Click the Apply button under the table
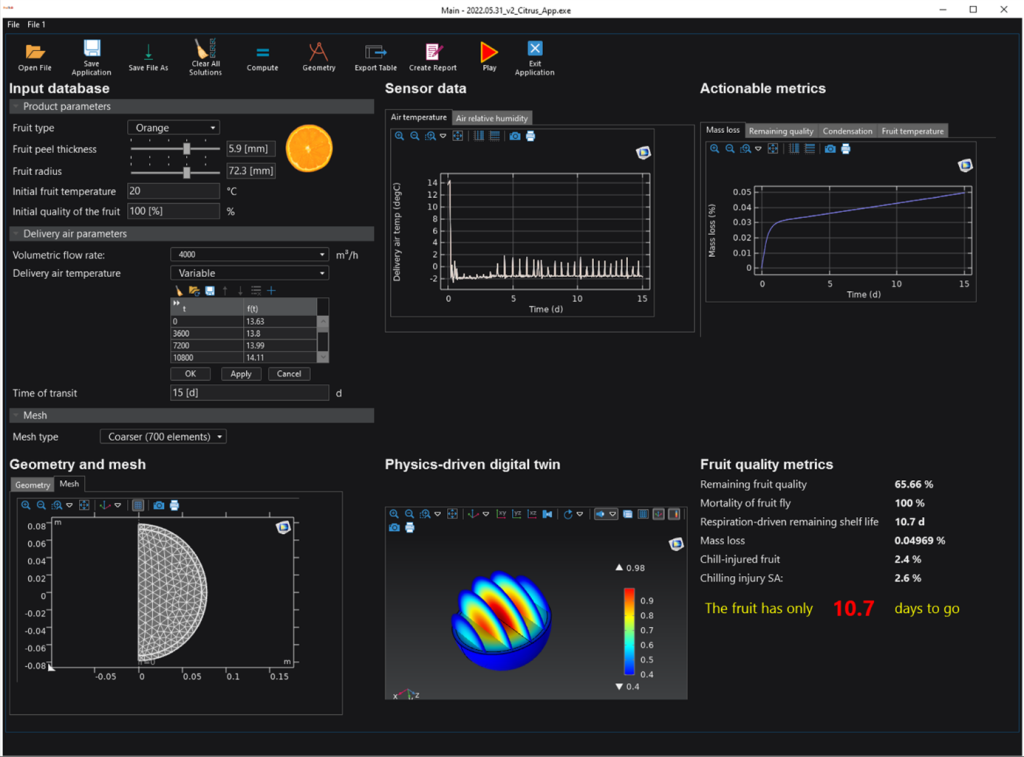The width and height of the screenshot is (1024, 757). tap(241, 374)
